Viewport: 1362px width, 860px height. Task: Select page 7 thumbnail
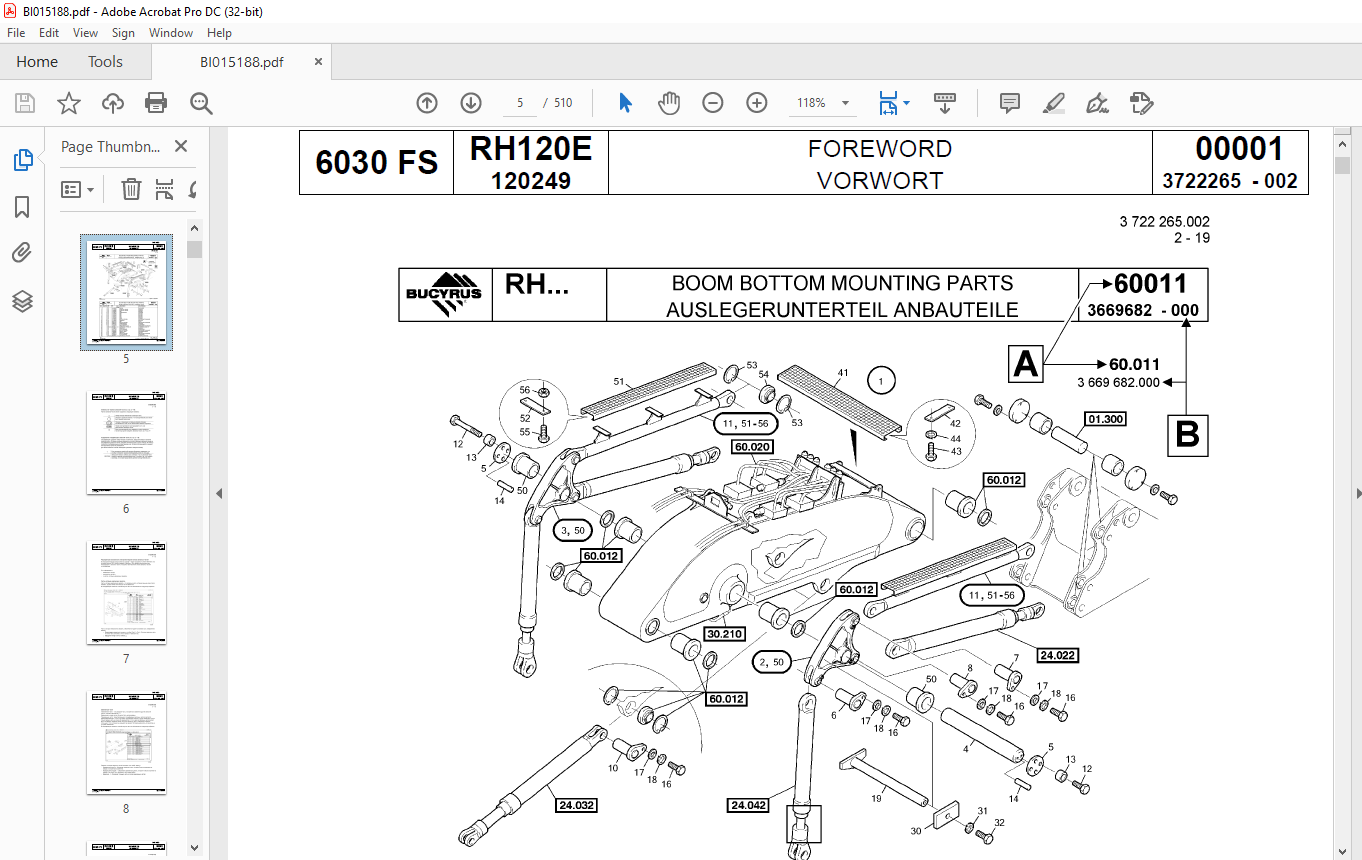tap(126, 594)
